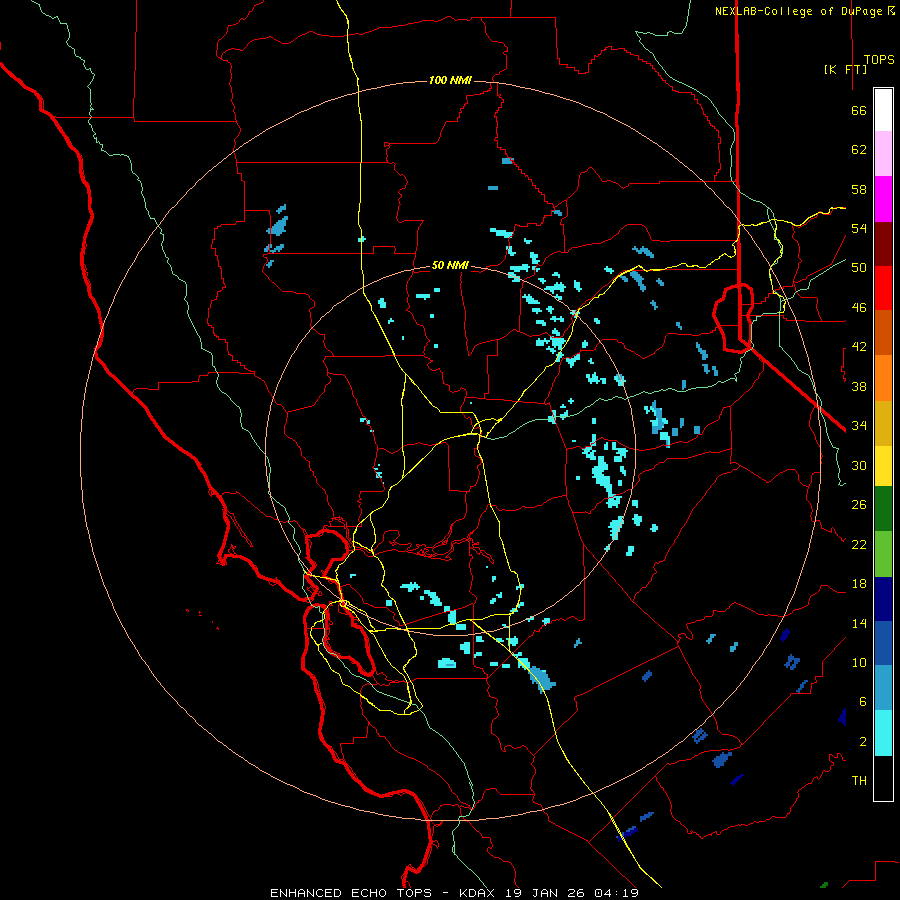Select the light green legend color band

883,554
